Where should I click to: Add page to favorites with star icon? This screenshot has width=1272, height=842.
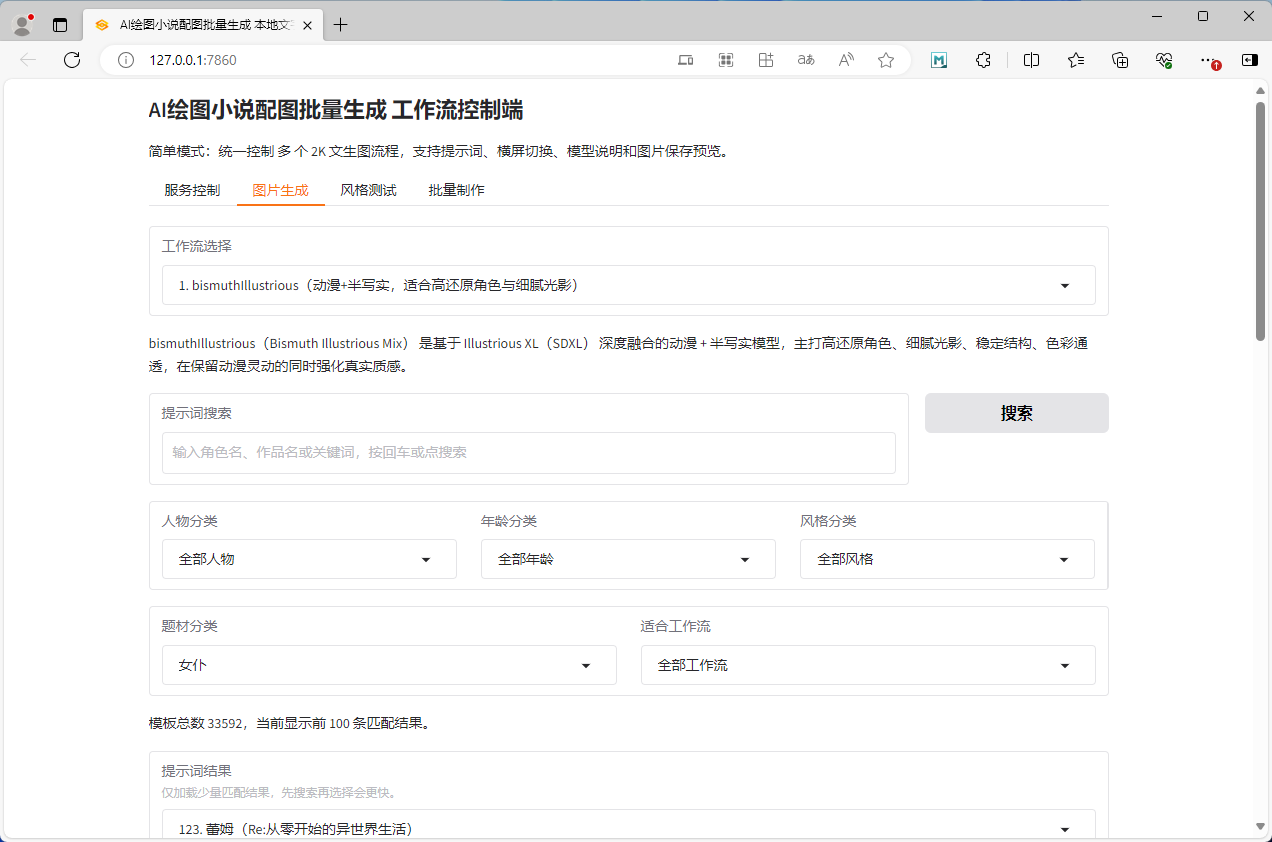(886, 60)
